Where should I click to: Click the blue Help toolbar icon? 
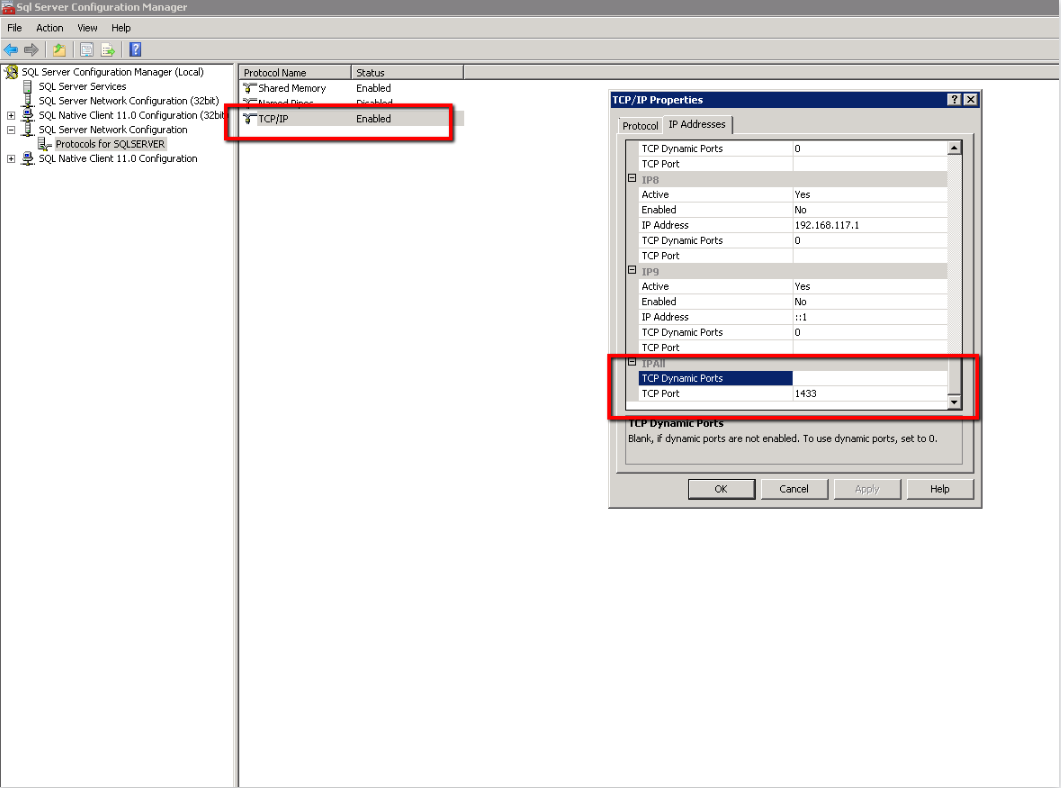point(135,49)
